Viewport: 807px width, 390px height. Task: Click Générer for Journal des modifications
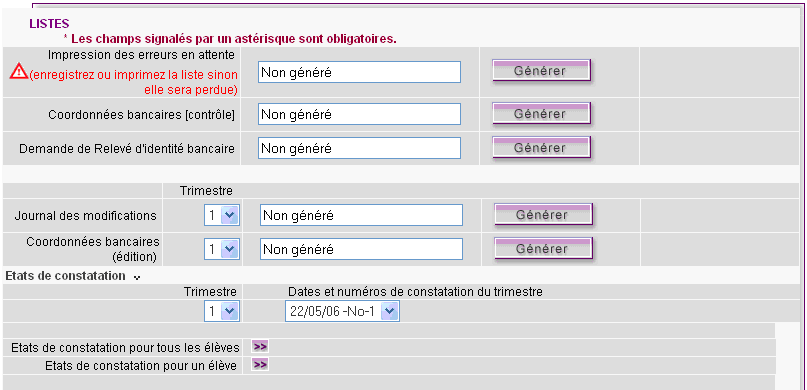[543, 215]
